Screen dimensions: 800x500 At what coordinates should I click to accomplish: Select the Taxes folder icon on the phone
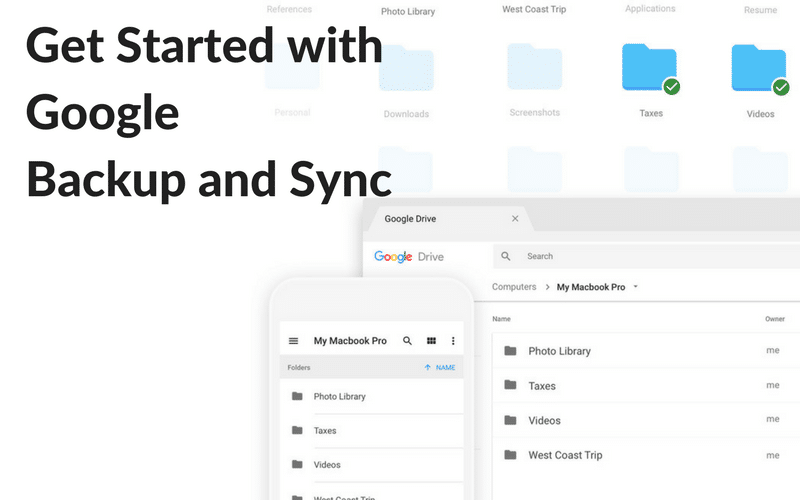[297, 431]
